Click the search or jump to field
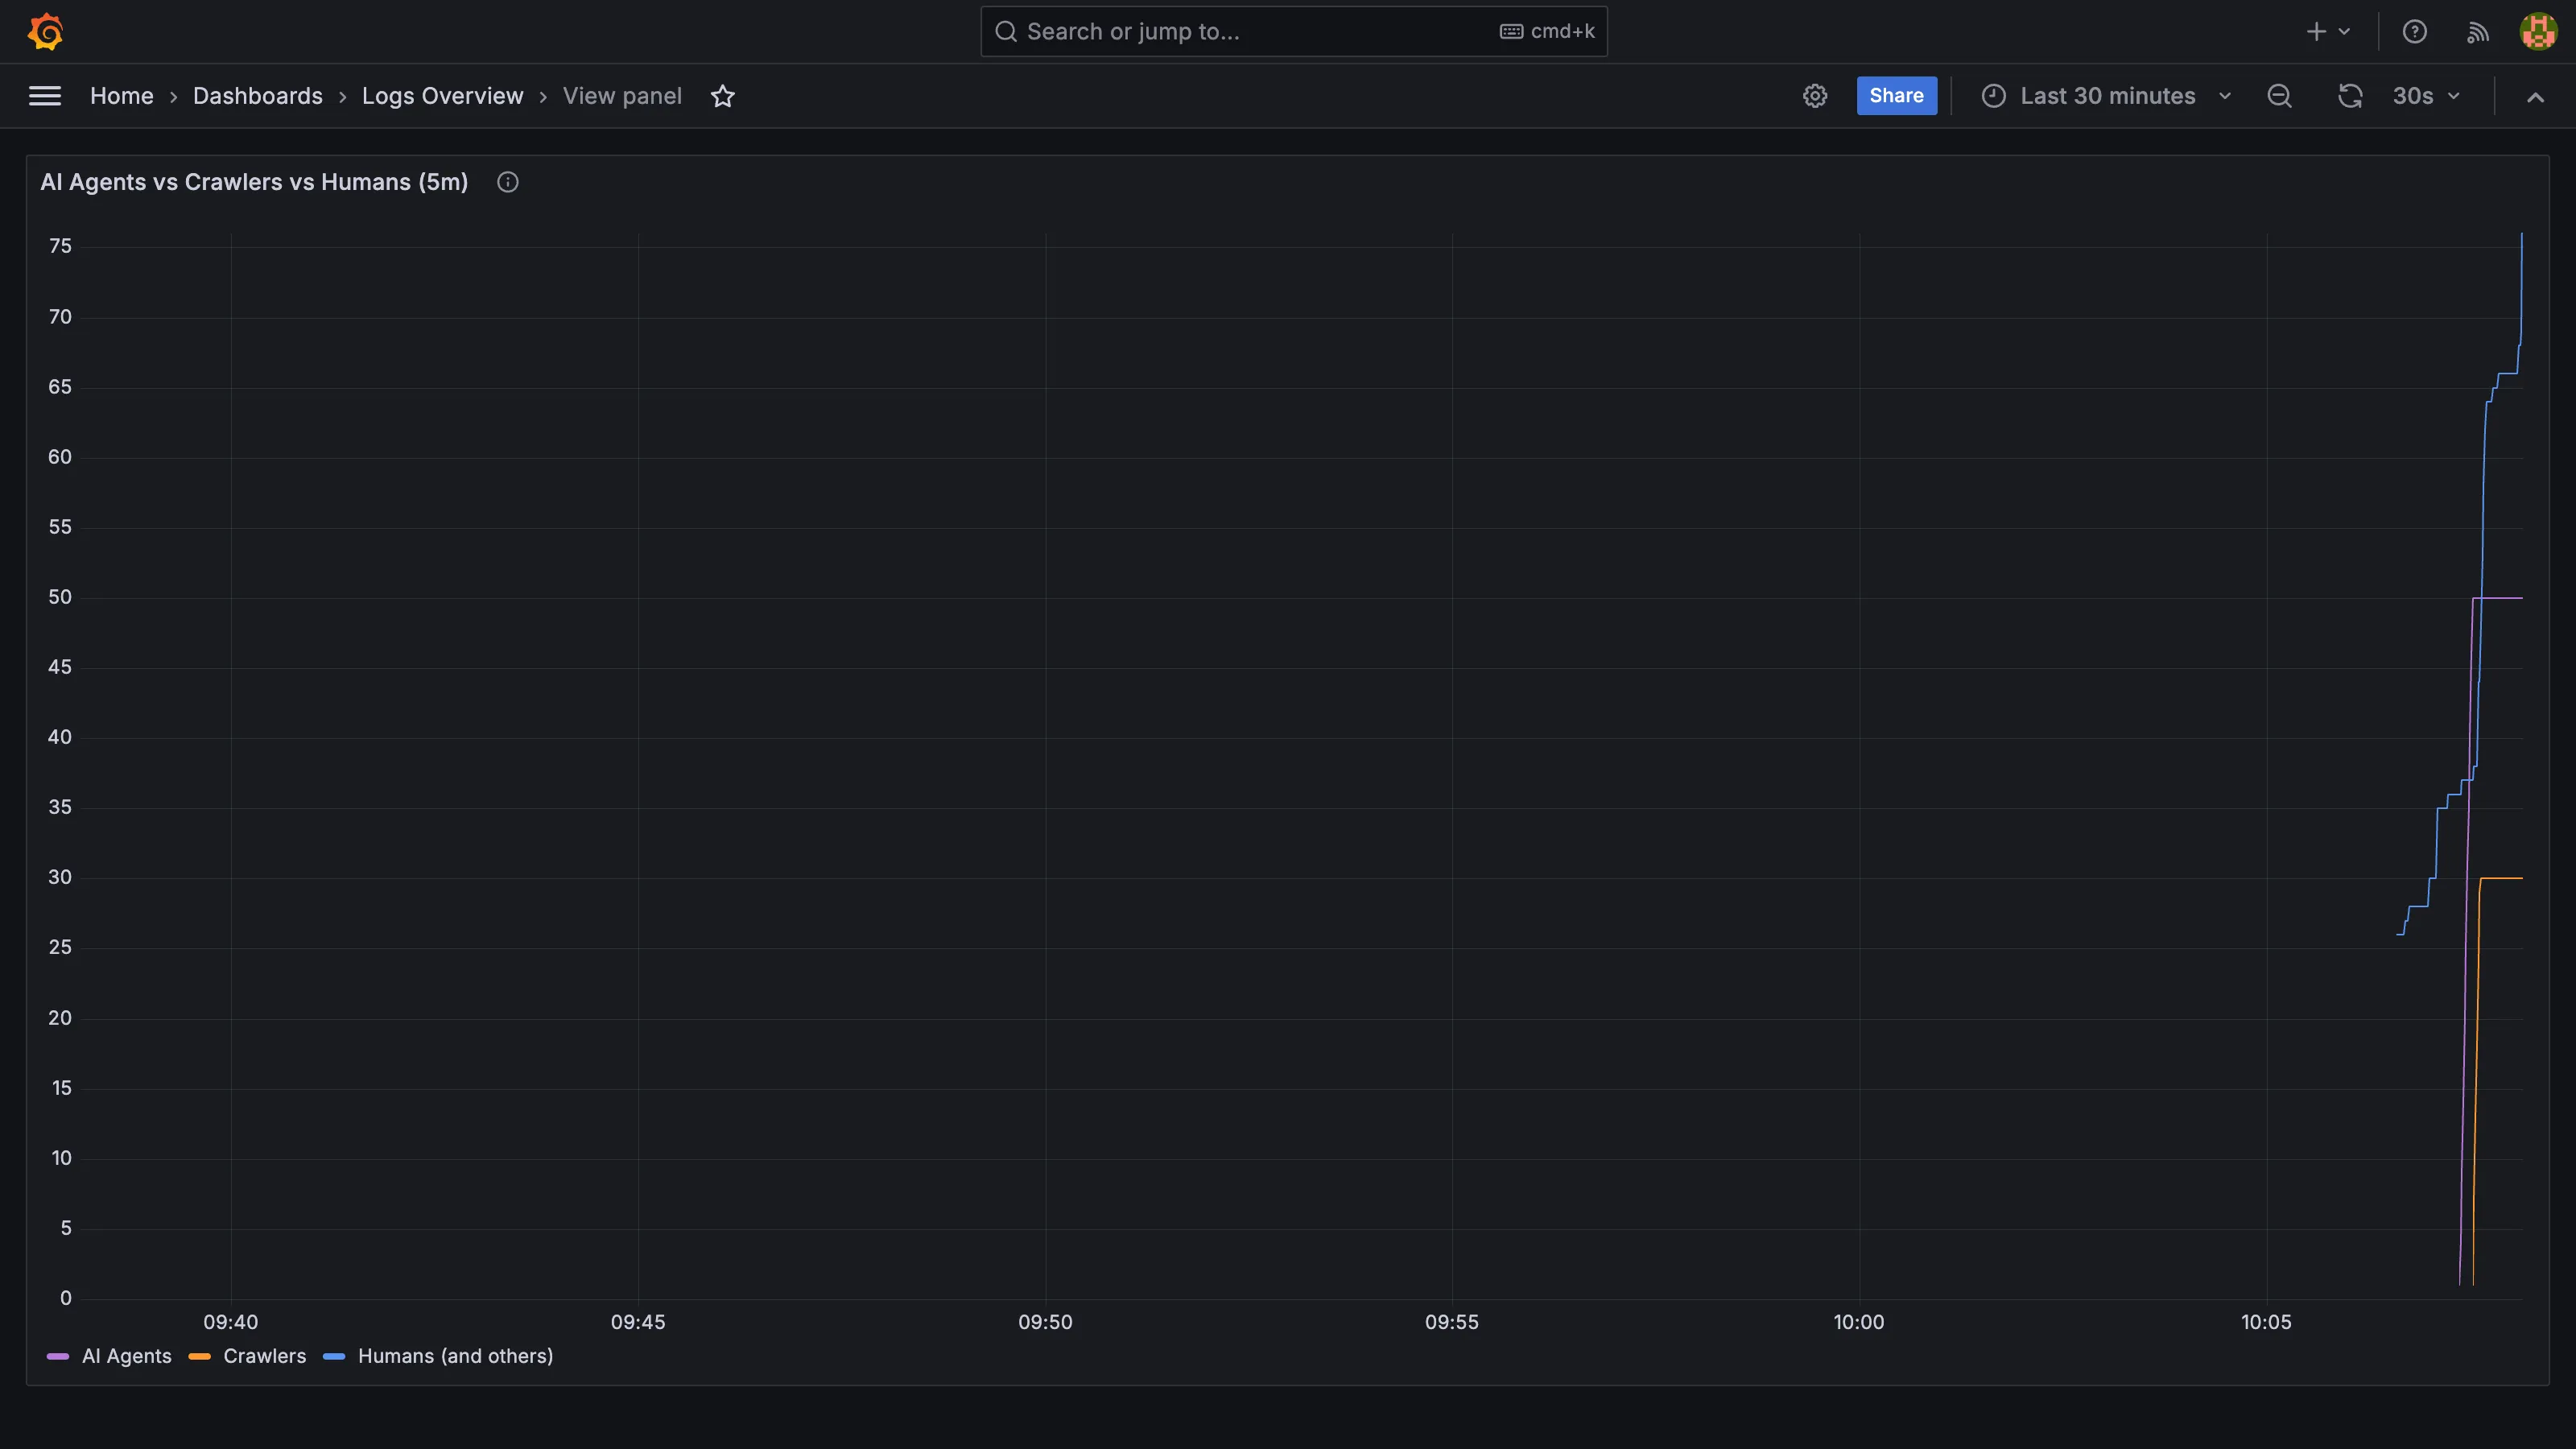2576x1449 pixels. (1293, 31)
